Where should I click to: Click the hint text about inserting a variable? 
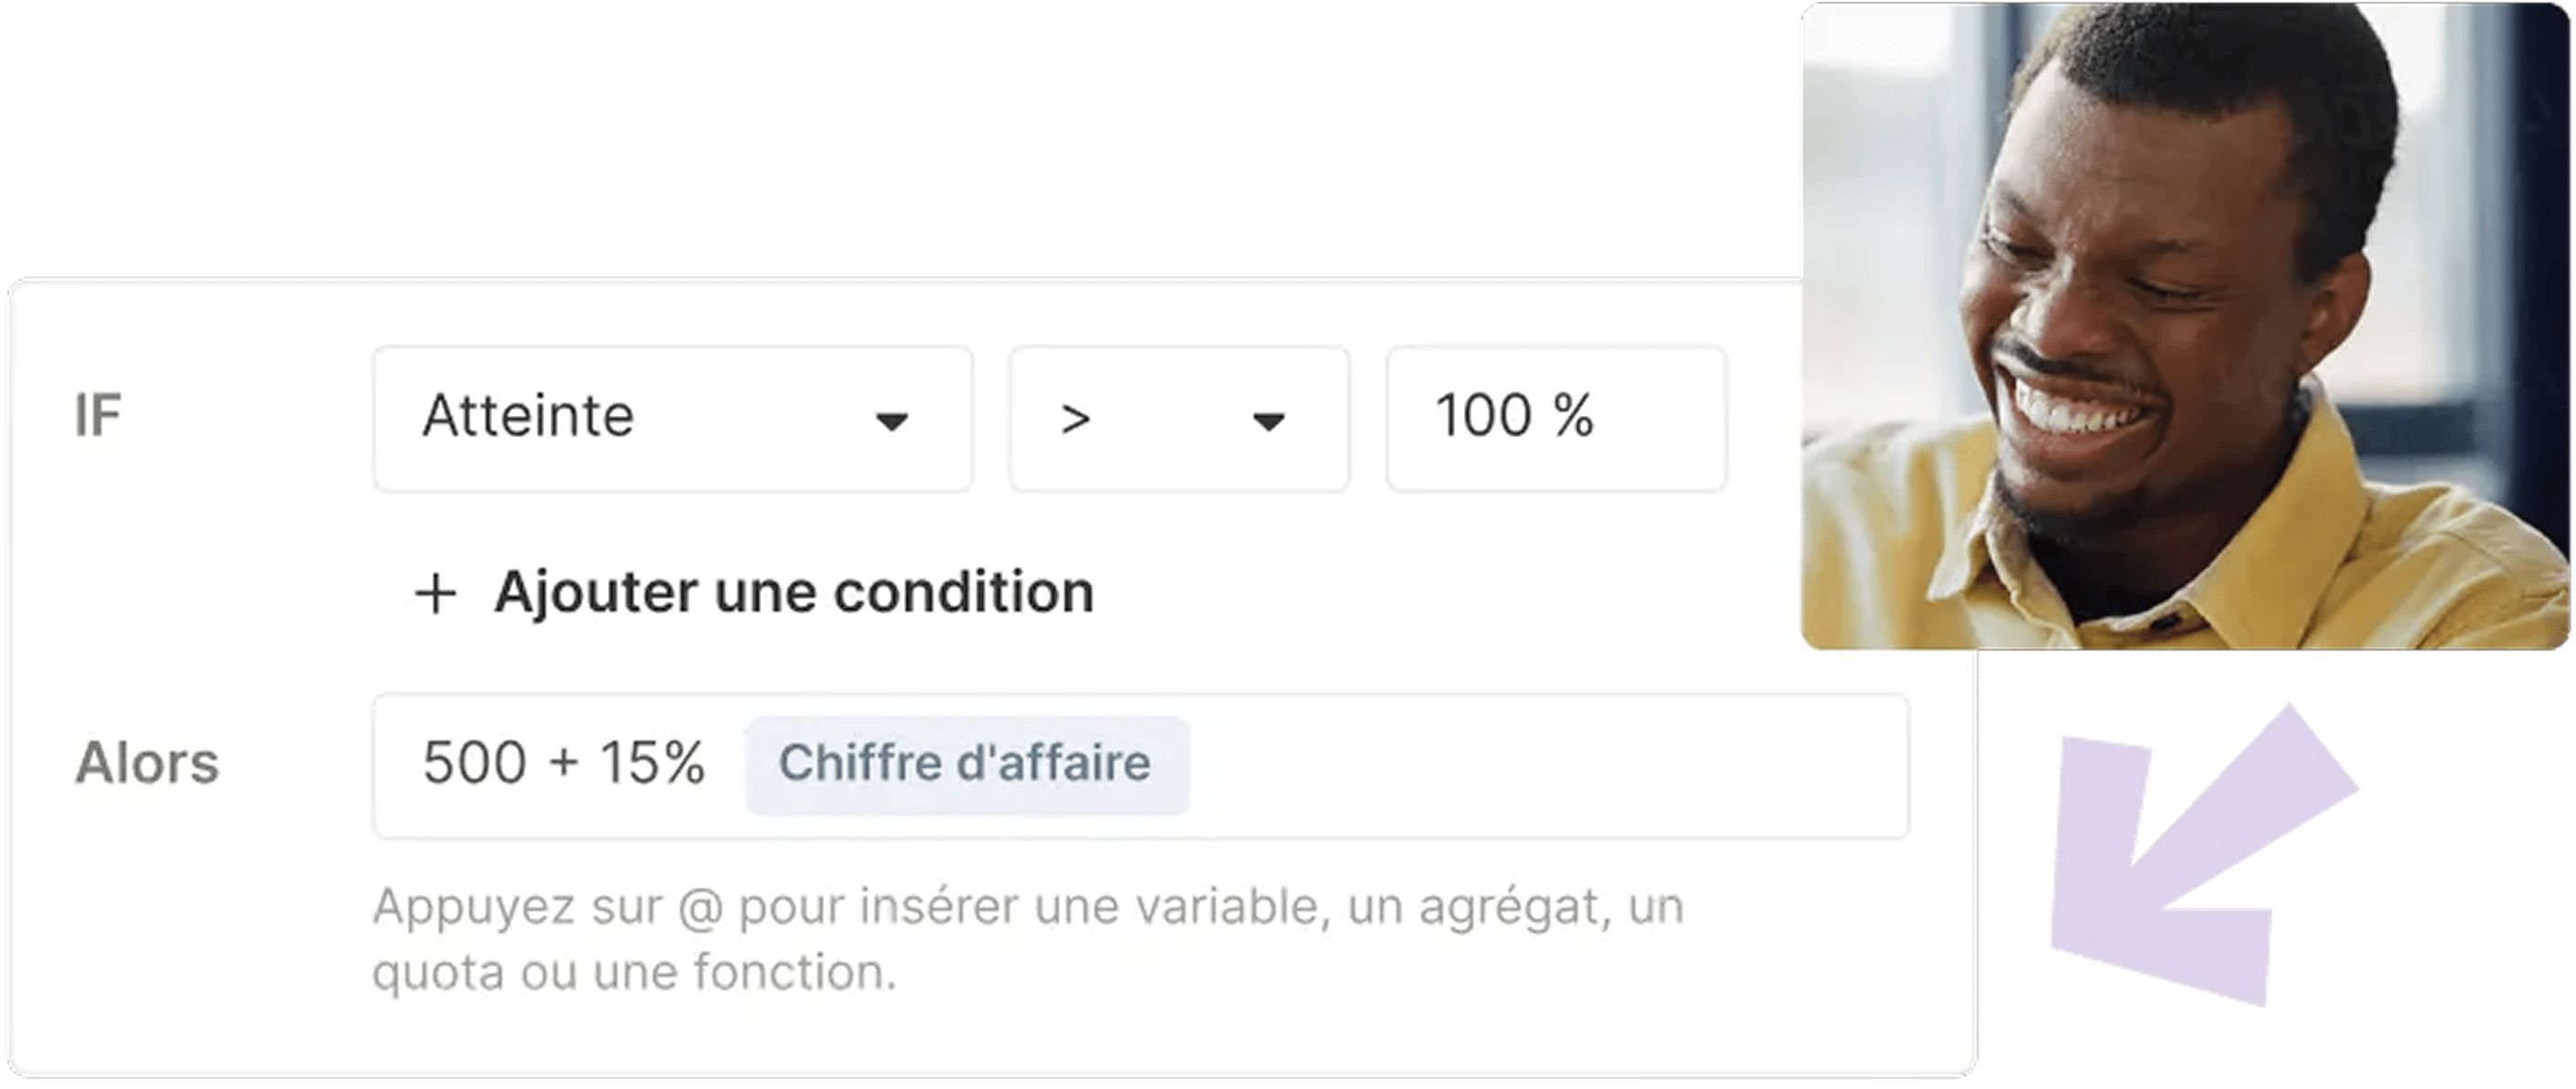pyautogui.click(x=1028, y=940)
